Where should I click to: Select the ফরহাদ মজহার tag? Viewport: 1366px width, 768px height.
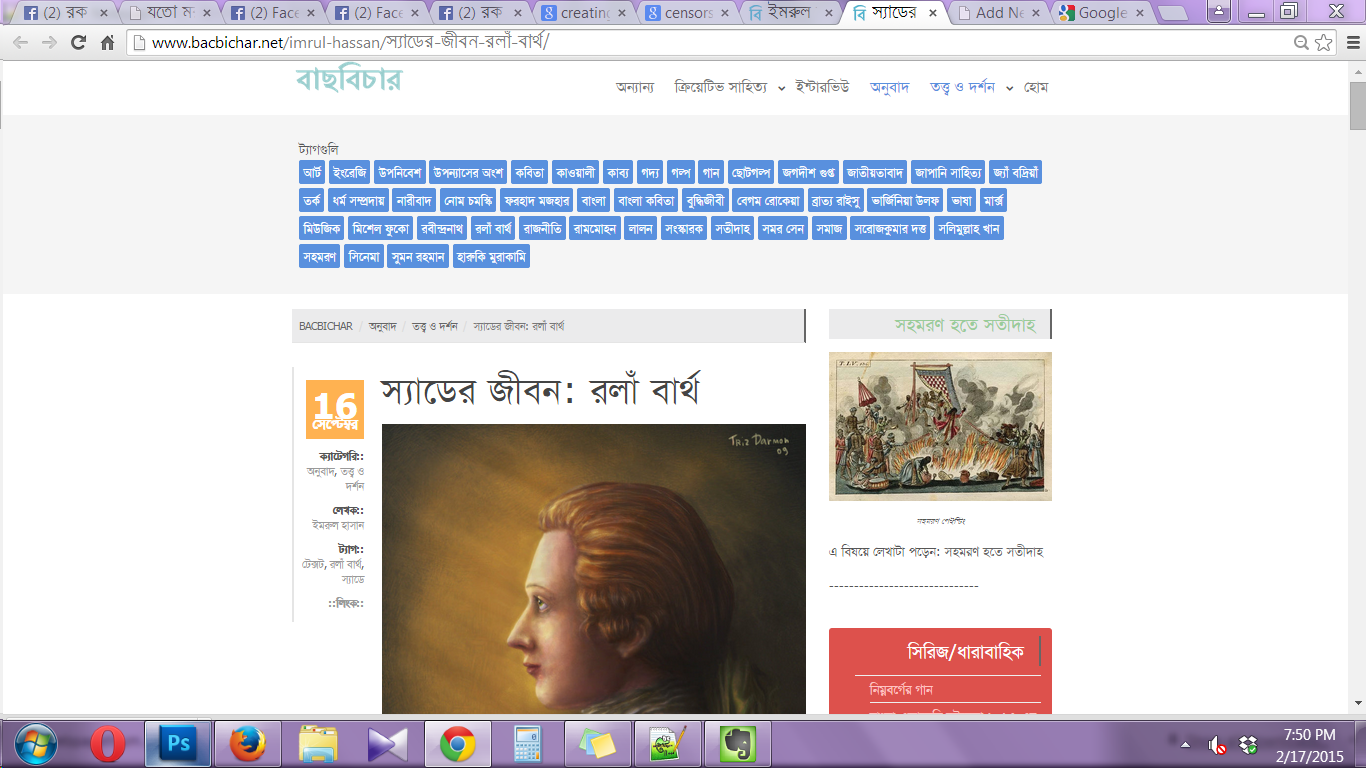pyautogui.click(x=537, y=200)
